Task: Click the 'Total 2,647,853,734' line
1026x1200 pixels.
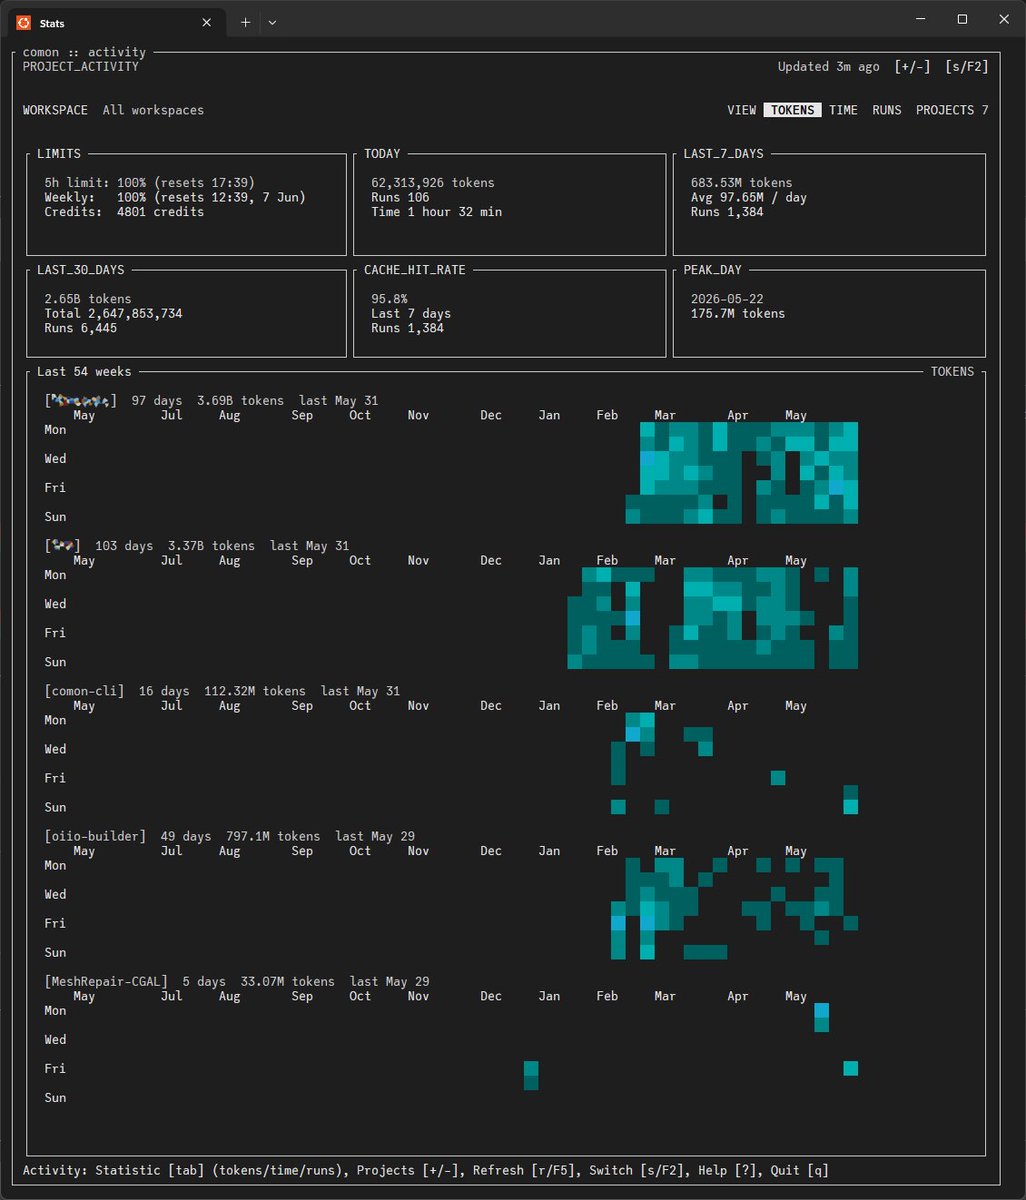Action: (113, 313)
